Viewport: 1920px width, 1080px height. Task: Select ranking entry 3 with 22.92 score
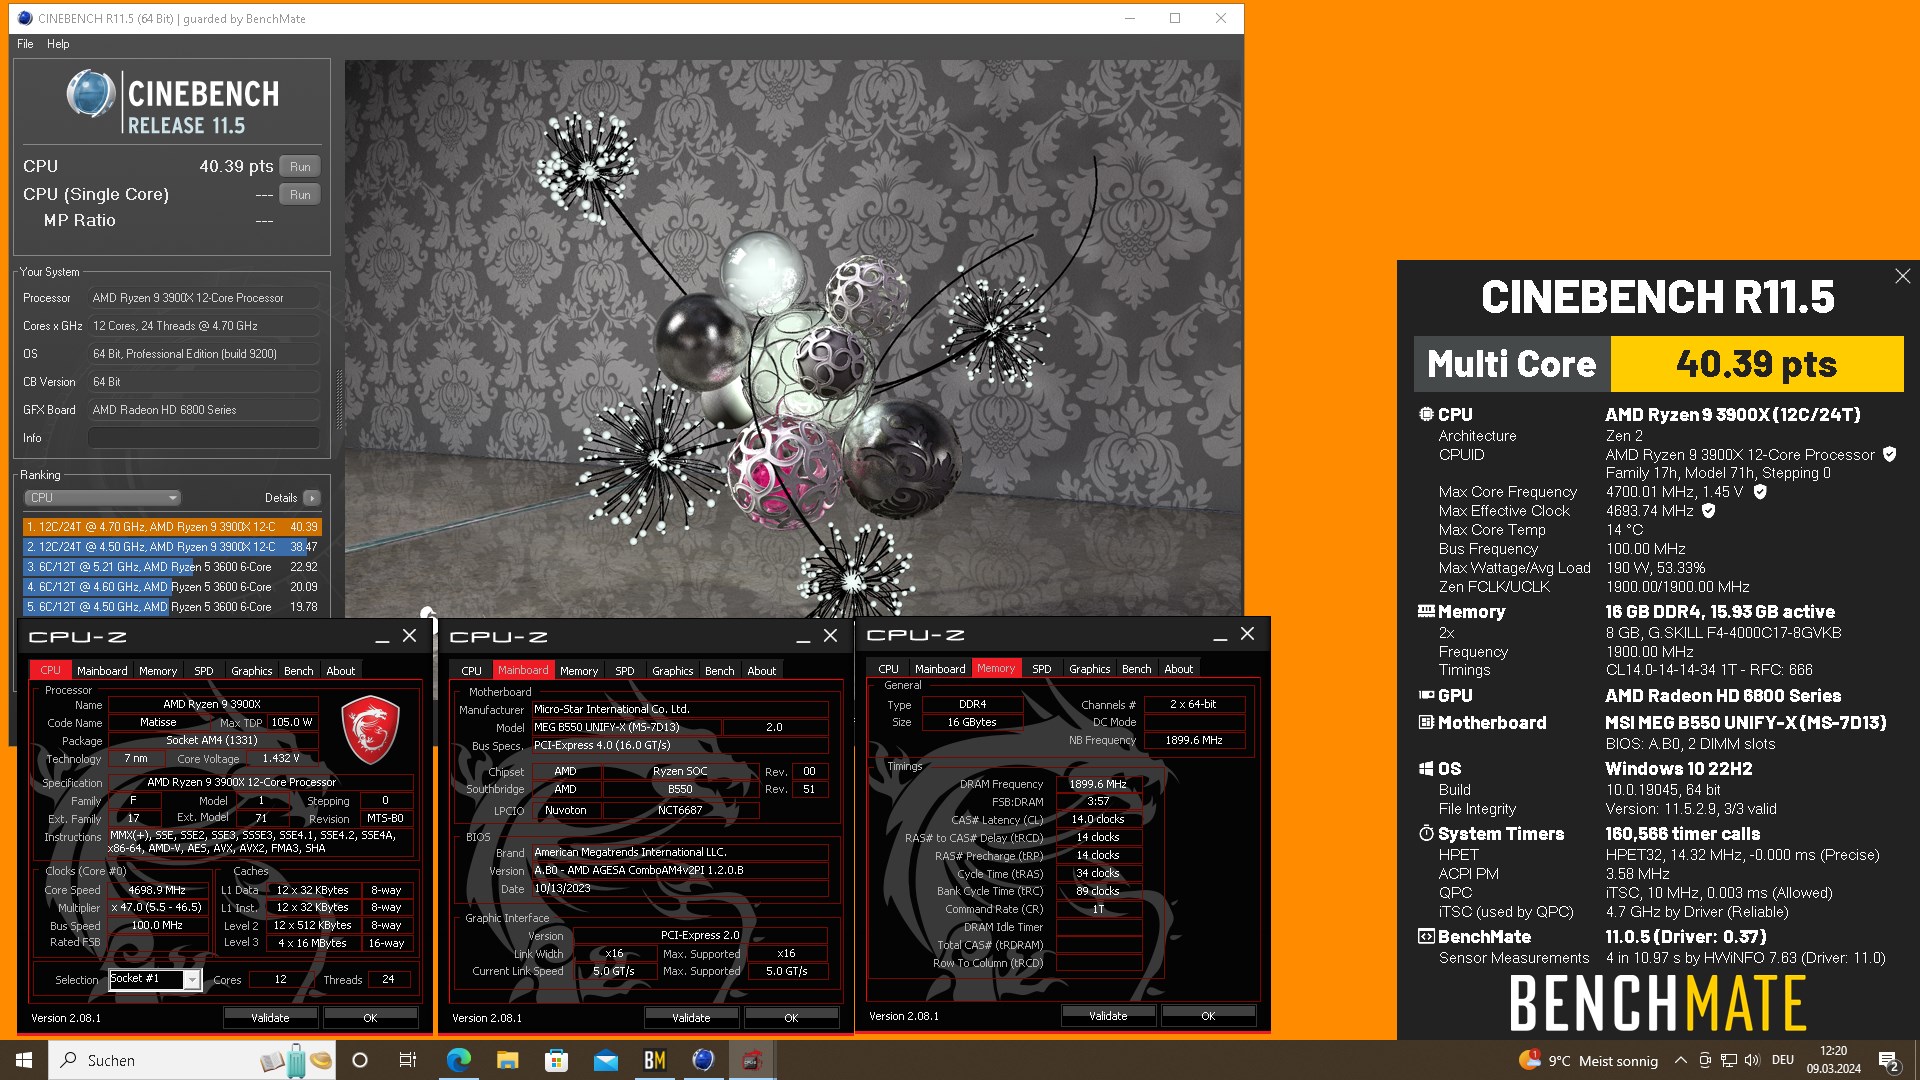172,567
